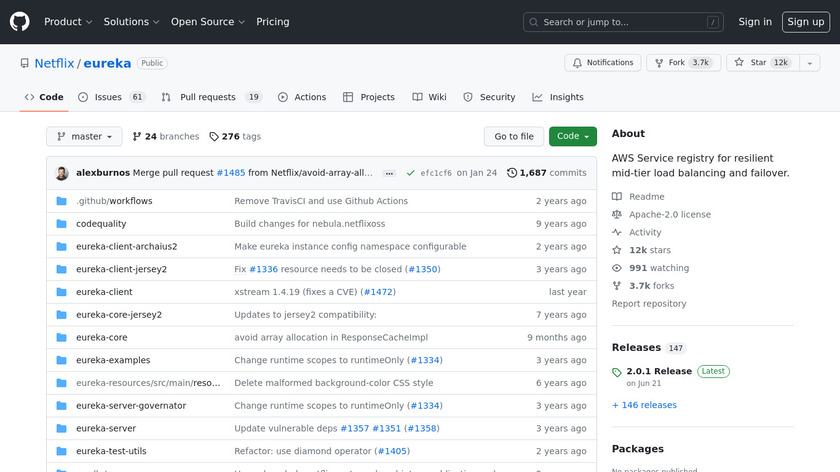Click the bell icon in Notifications
This screenshot has width=840, height=472.
click(x=577, y=63)
